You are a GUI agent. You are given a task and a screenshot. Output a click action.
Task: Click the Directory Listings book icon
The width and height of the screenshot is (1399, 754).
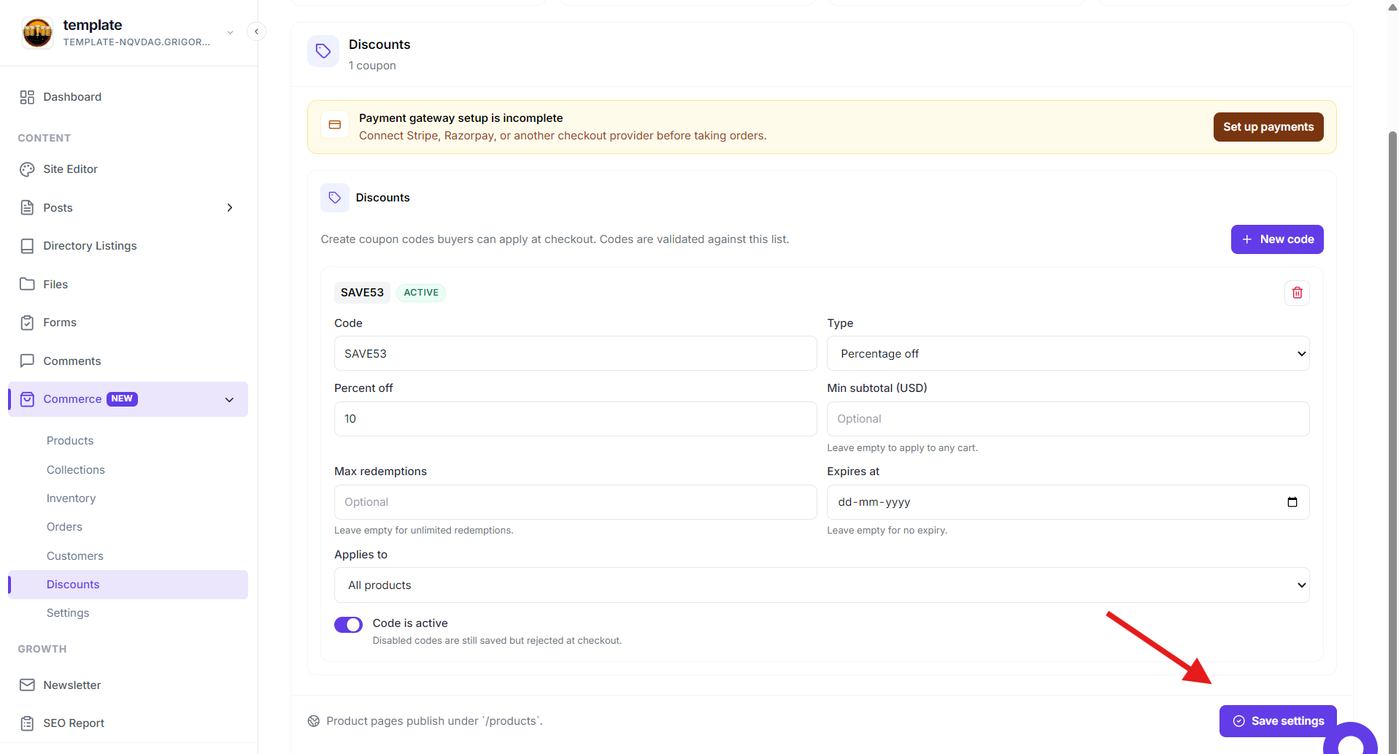coord(27,246)
